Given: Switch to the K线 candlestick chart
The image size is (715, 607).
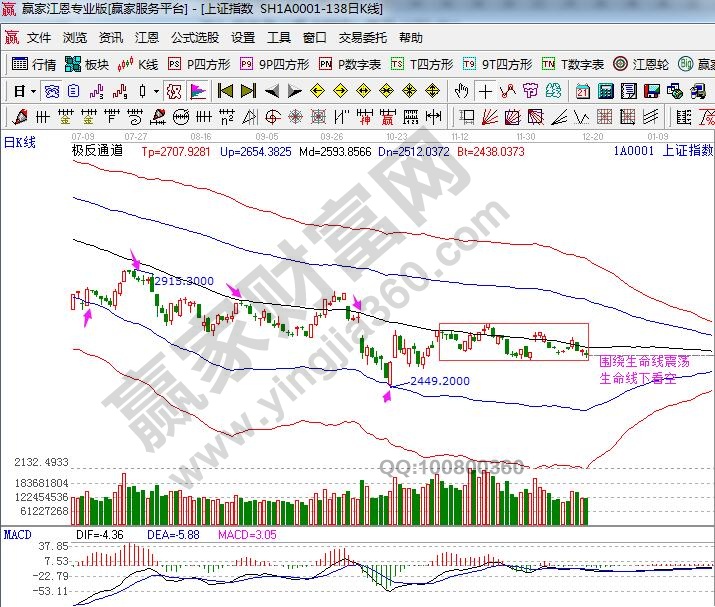Looking at the screenshot, I should click(x=139, y=64).
